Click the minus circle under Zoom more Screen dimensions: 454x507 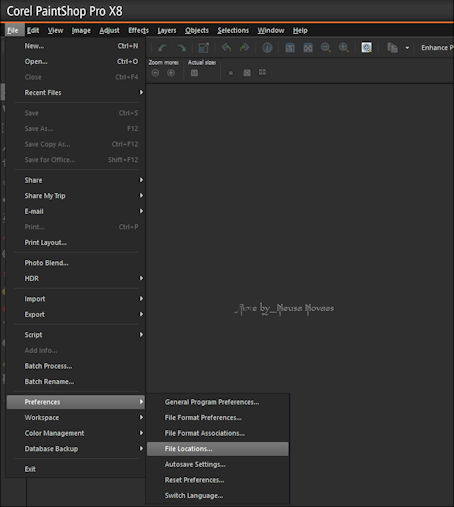pos(155,73)
